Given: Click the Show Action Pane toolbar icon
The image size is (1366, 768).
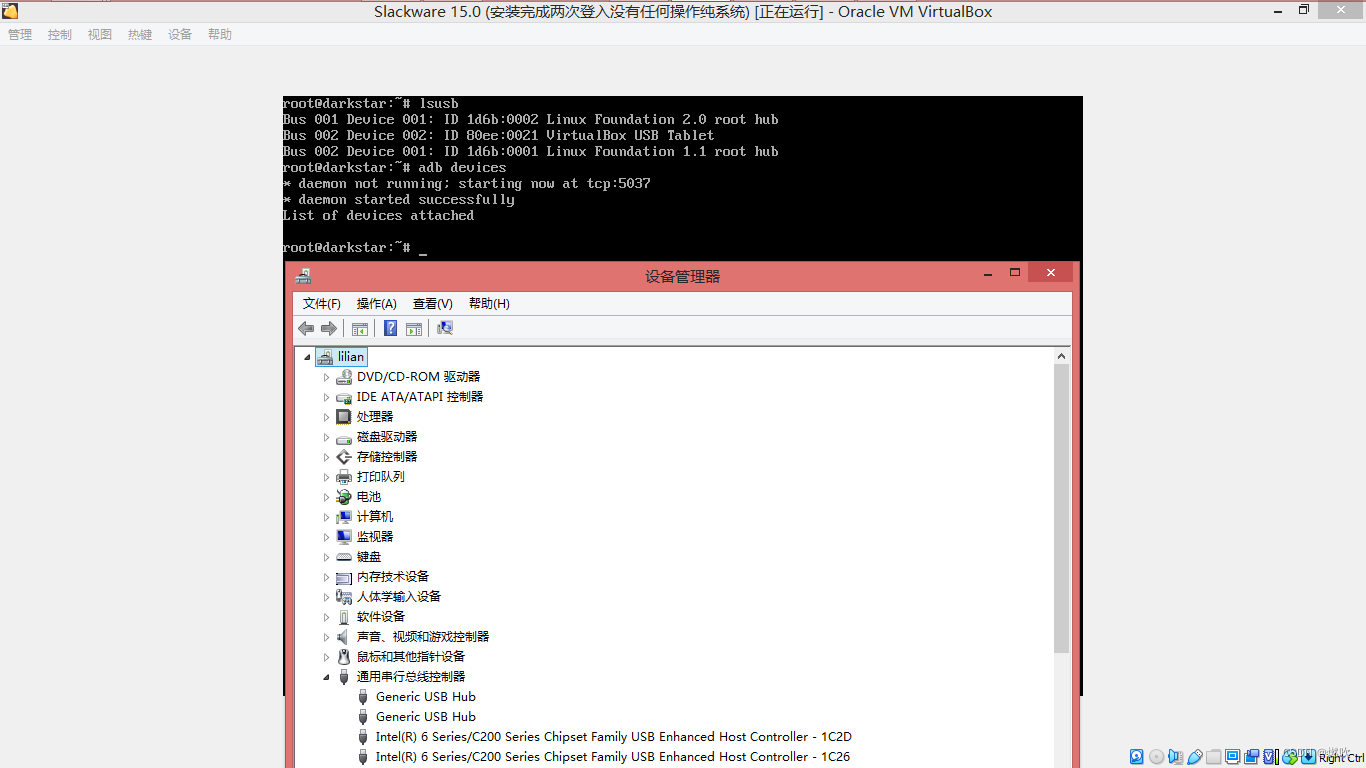Looking at the screenshot, I should click(414, 328).
